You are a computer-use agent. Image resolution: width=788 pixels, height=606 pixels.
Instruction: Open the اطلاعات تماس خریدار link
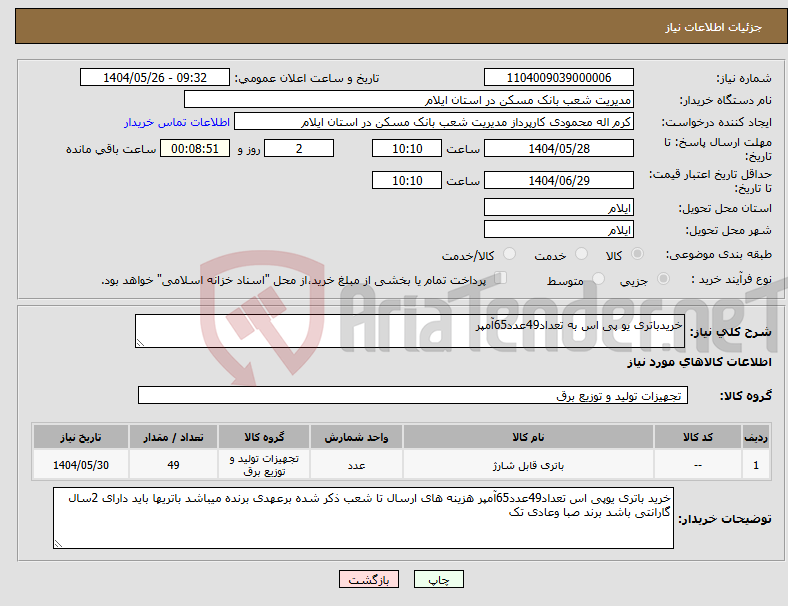click(177, 122)
